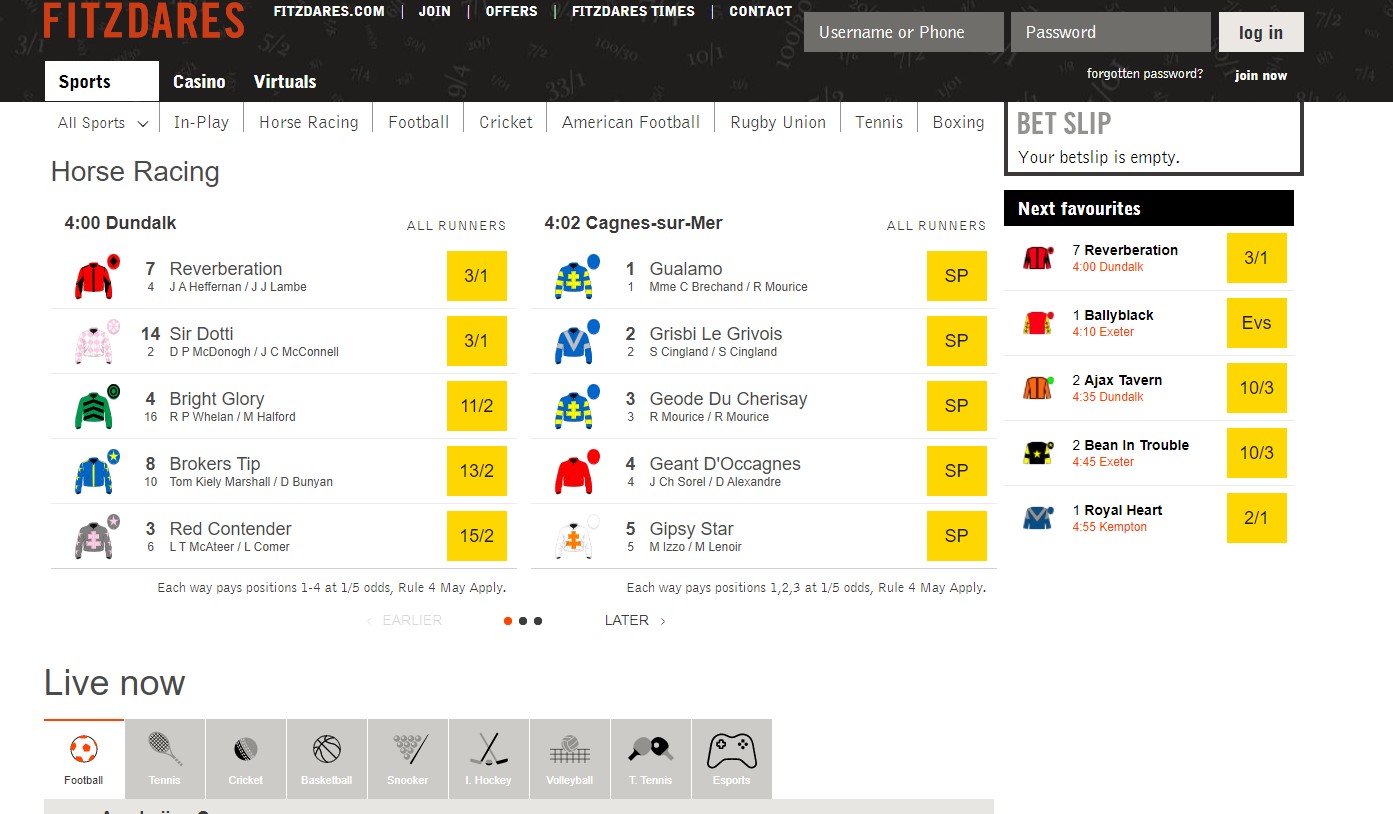This screenshot has height=814, width=1393.
Task: Bet on Red Contender at 15/2
Action: tap(477, 536)
